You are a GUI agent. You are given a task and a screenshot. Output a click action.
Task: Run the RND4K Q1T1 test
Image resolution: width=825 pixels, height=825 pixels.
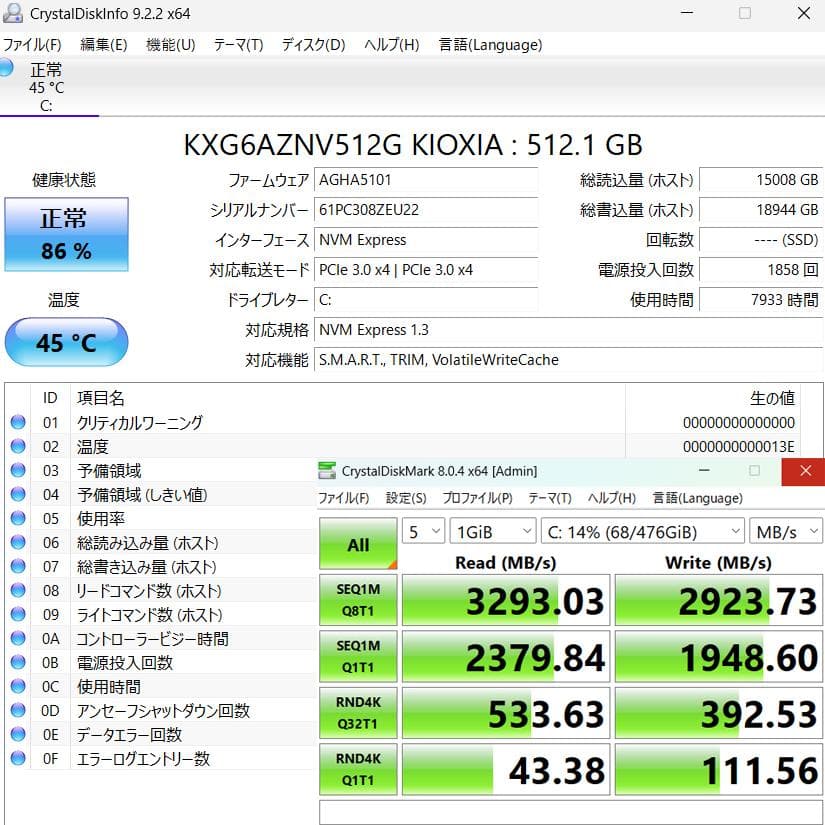[358, 769]
